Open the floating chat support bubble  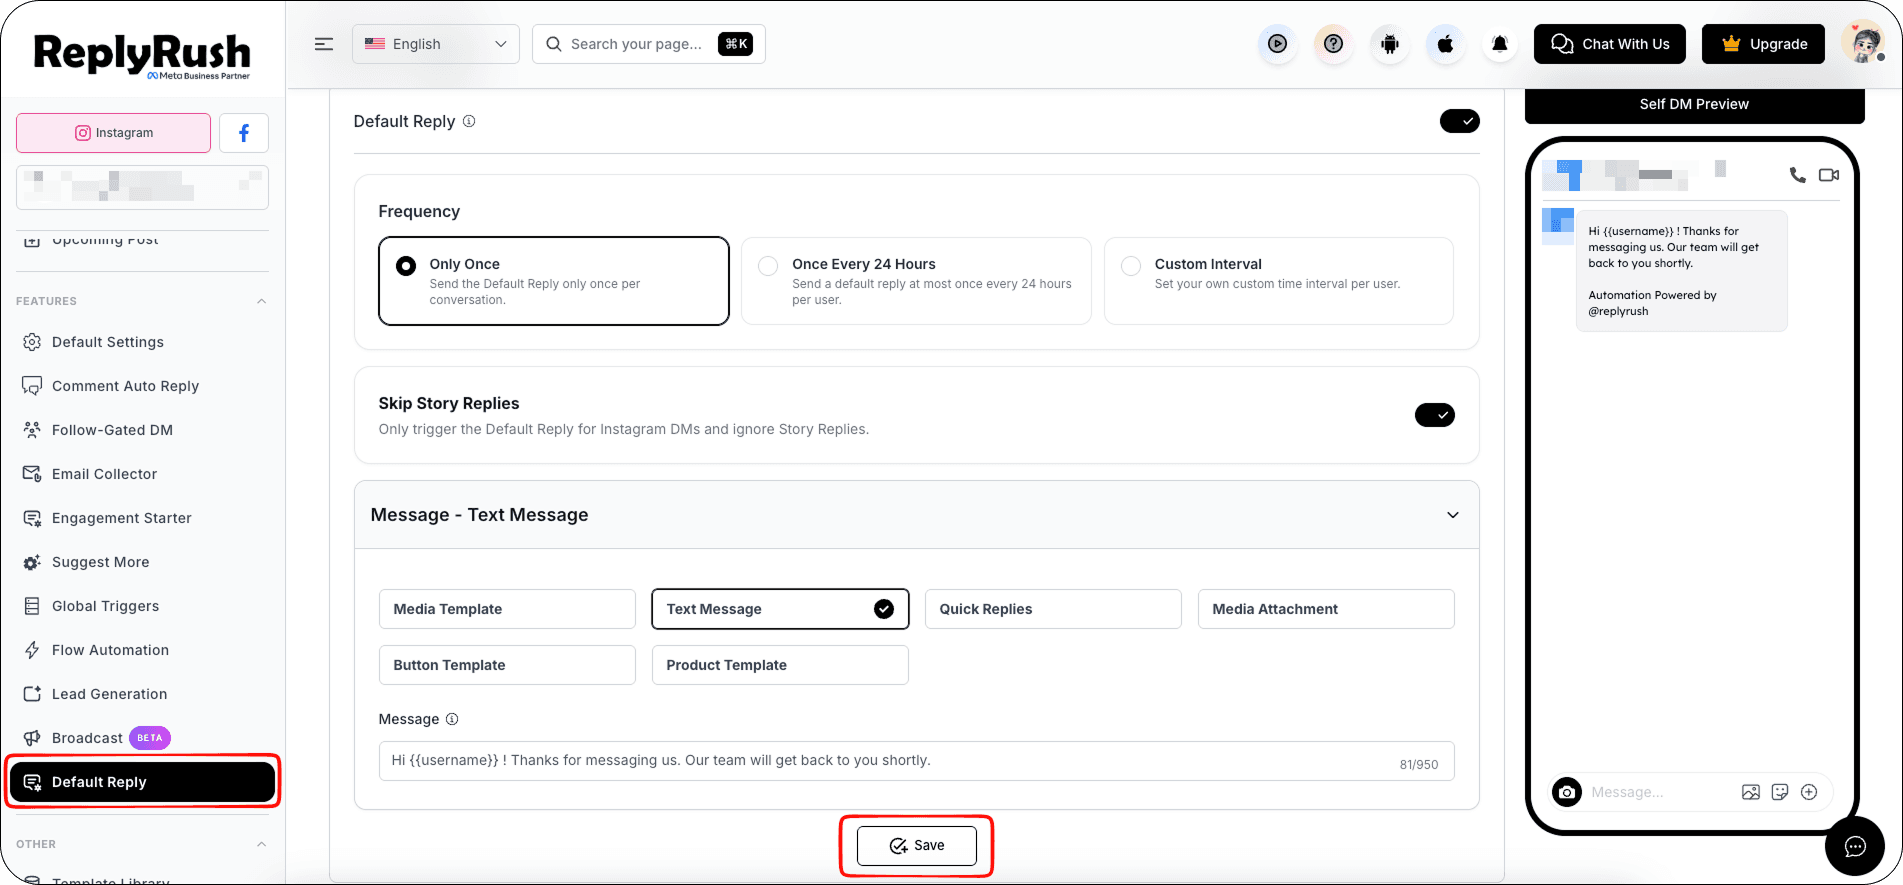(x=1855, y=847)
